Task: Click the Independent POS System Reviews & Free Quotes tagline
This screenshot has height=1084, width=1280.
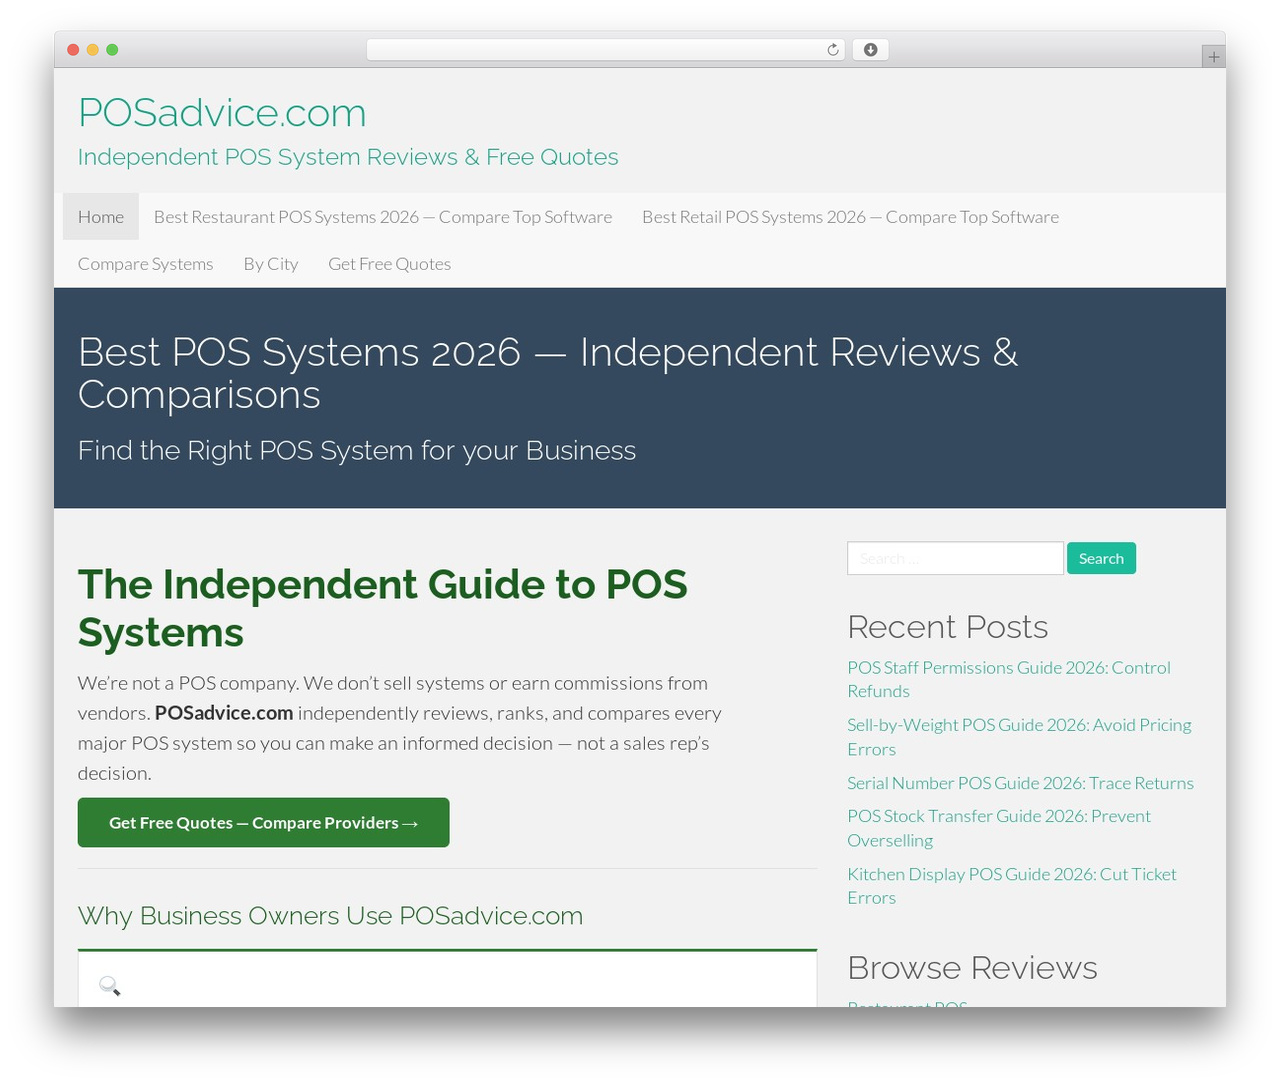Action: pyautogui.click(x=348, y=157)
